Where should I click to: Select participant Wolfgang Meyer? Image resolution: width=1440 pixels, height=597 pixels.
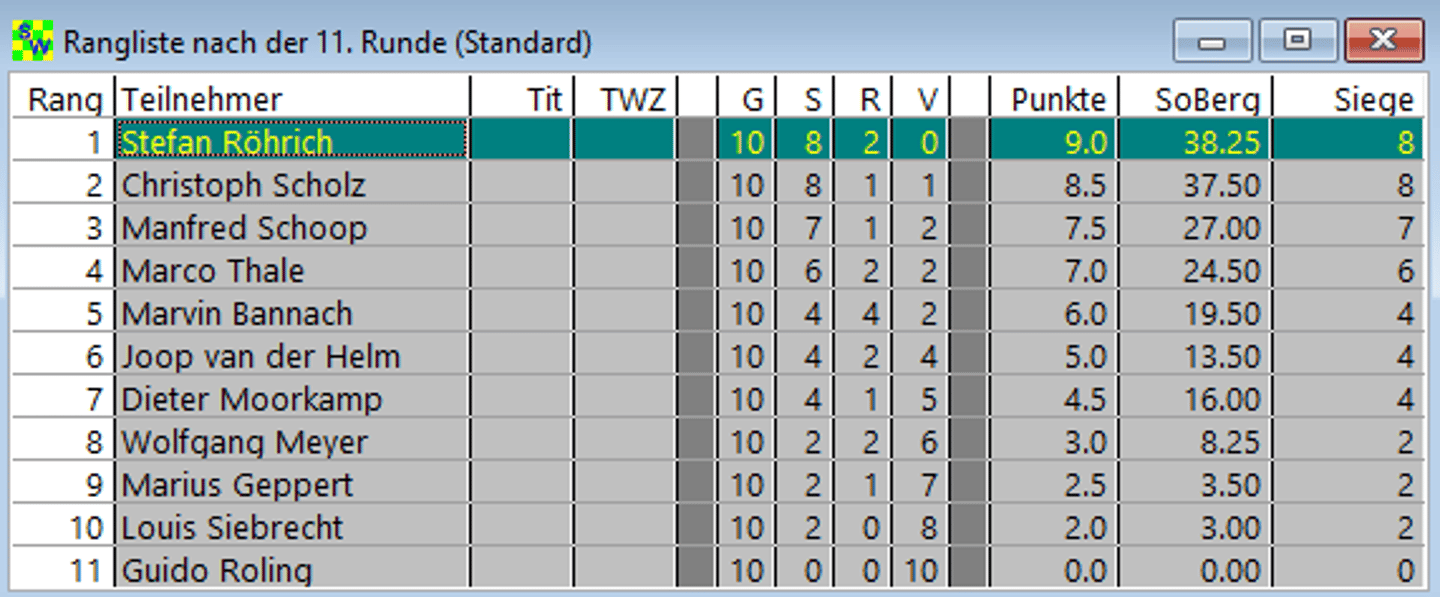[245, 443]
